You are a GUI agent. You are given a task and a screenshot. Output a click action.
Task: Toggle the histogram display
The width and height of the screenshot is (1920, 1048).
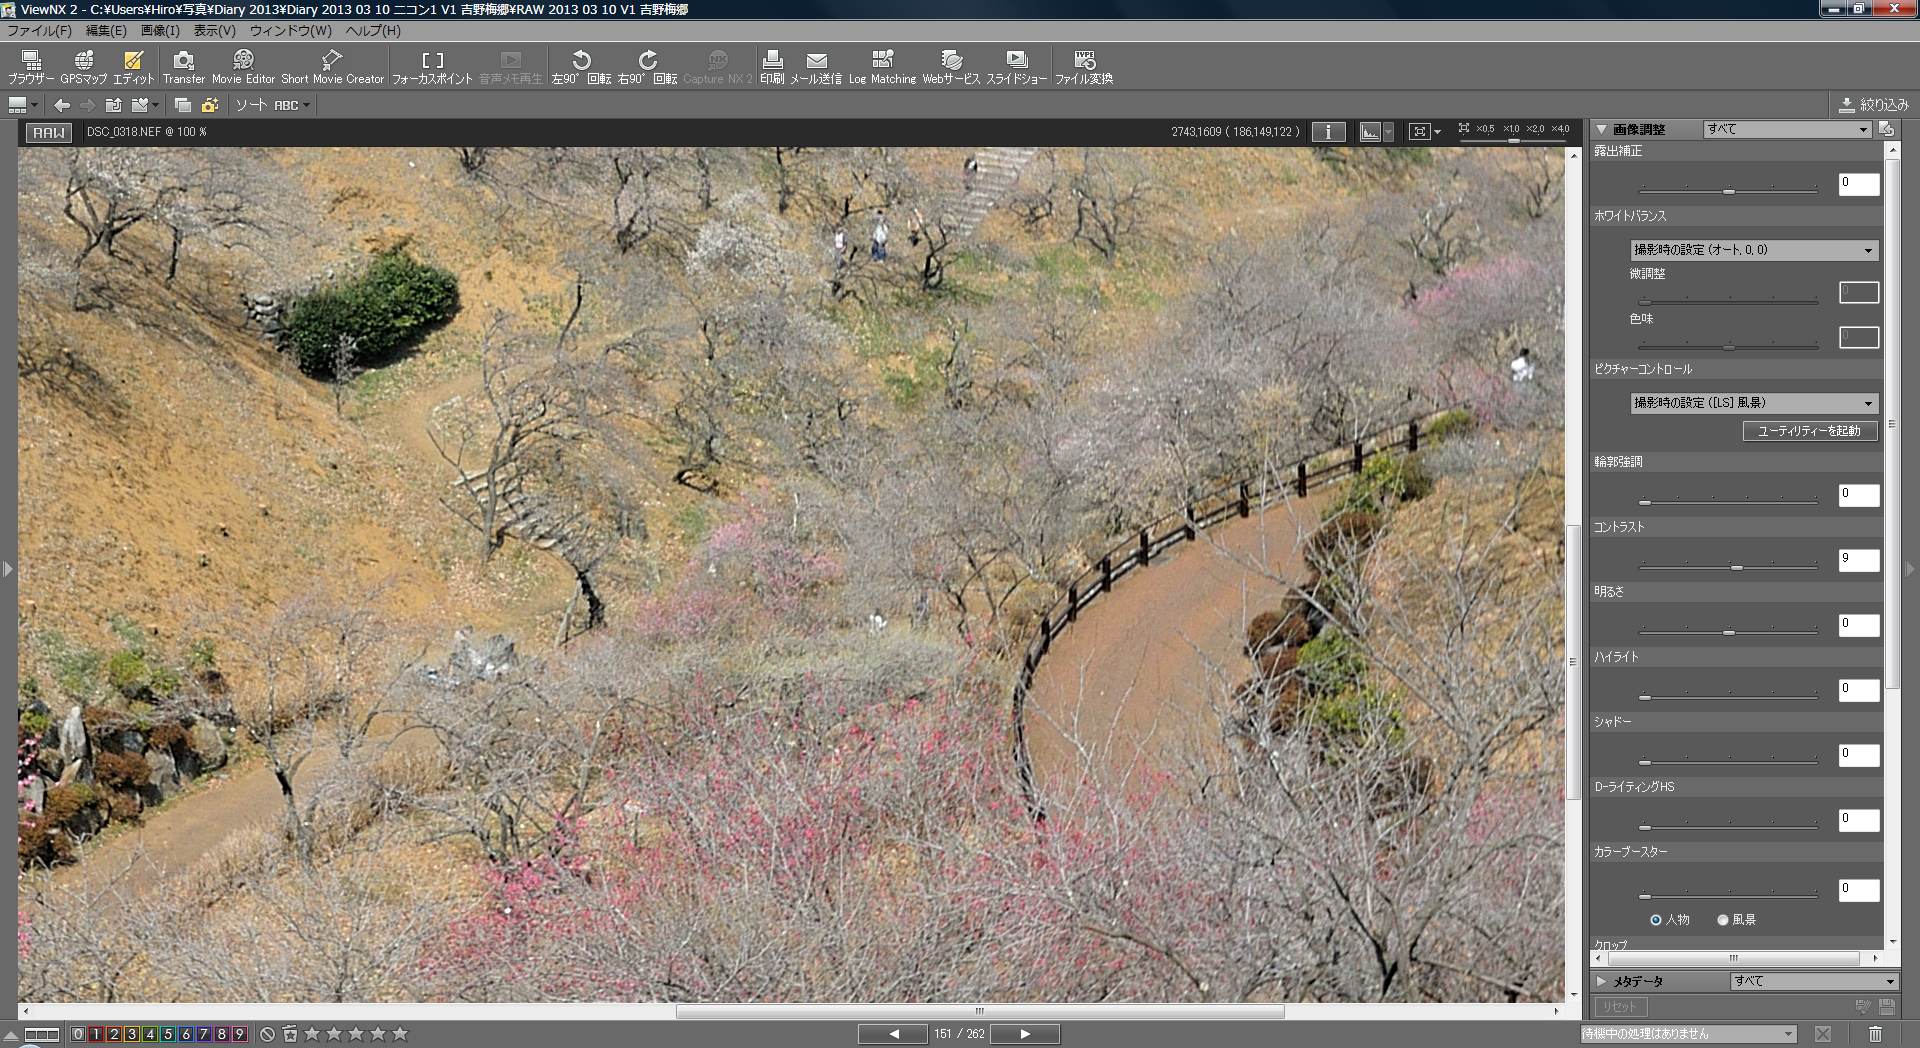pyautogui.click(x=1370, y=132)
